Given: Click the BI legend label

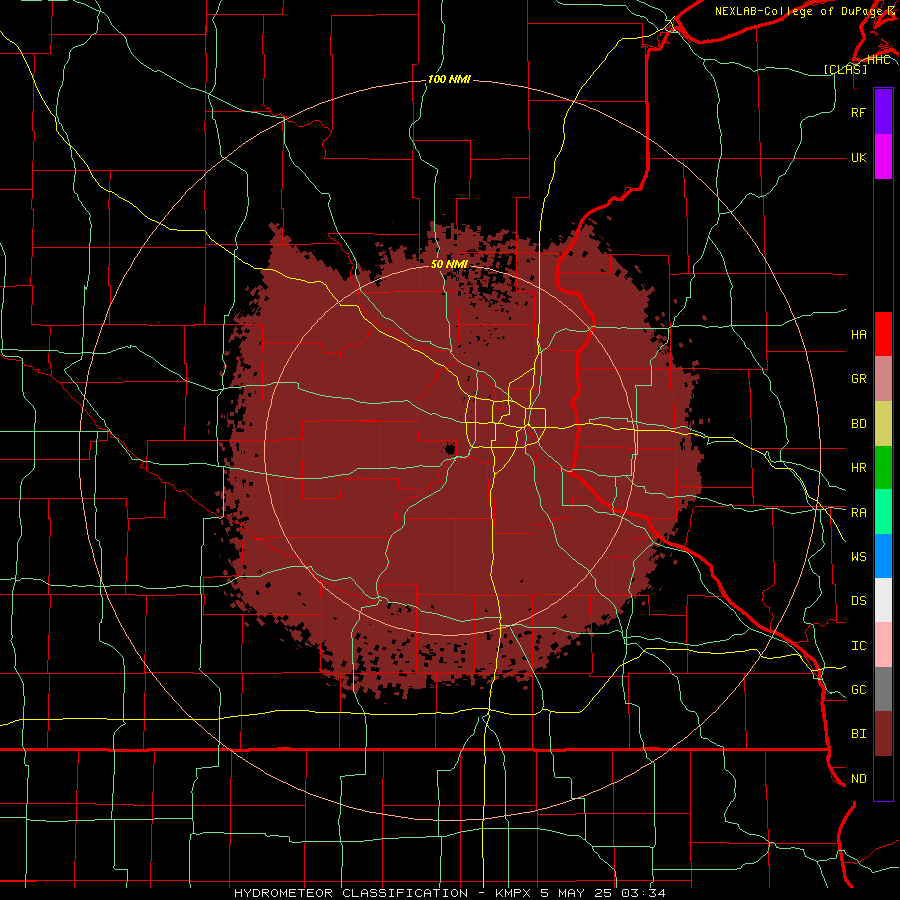Looking at the screenshot, I should pyautogui.click(x=858, y=734).
